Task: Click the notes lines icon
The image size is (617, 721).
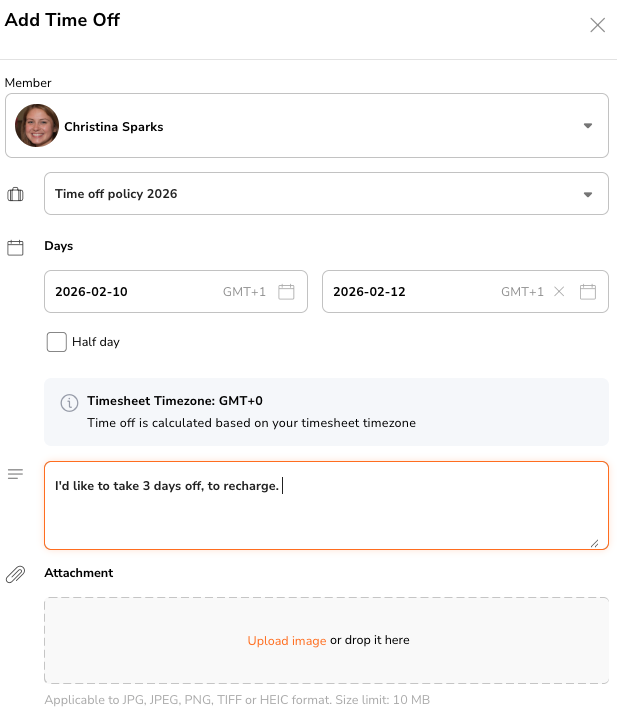Action: click(x=15, y=474)
